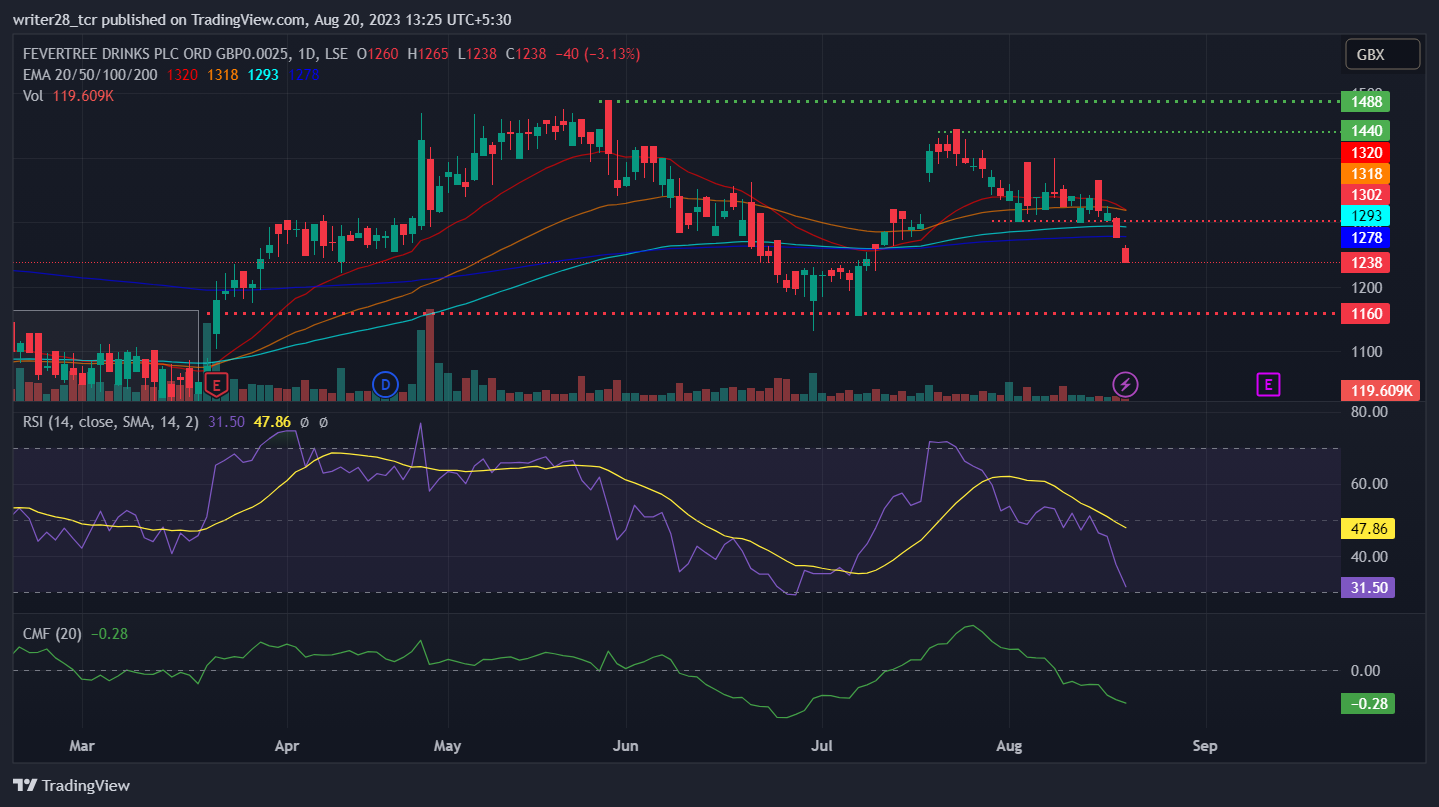This screenshot has height=807, width=1439.
Task: Select the EMA 20/50/100/200 indicator legend
Action: point(91,74)
